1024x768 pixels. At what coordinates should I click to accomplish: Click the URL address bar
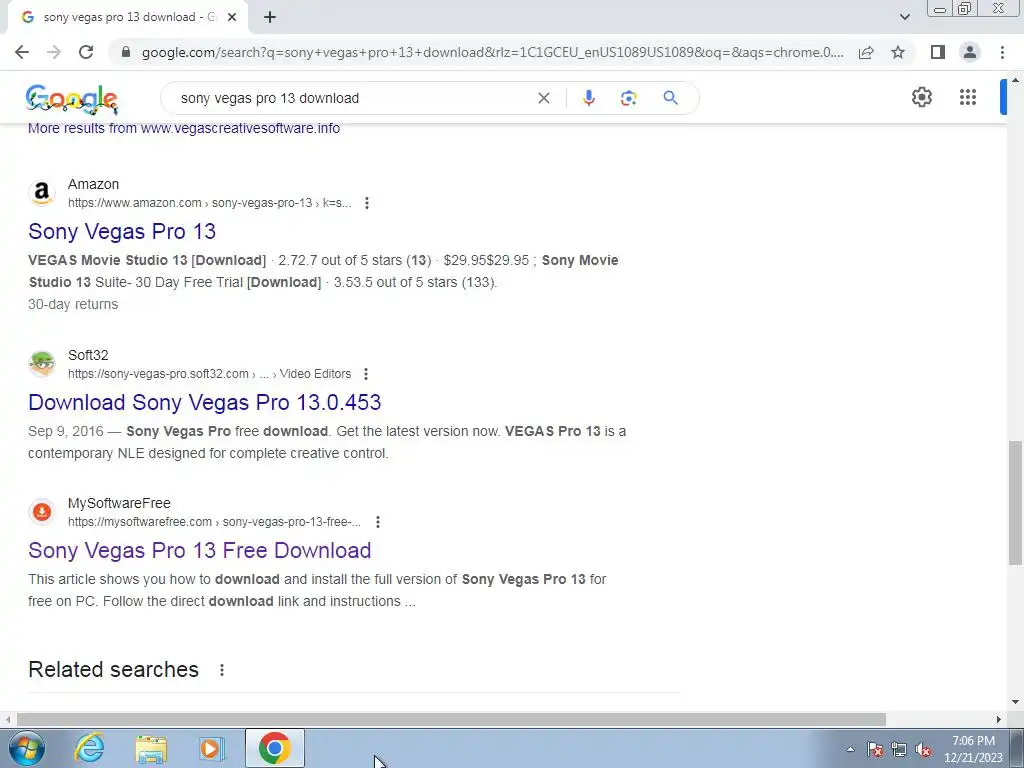pyautogui.click(x=492, y=52)
